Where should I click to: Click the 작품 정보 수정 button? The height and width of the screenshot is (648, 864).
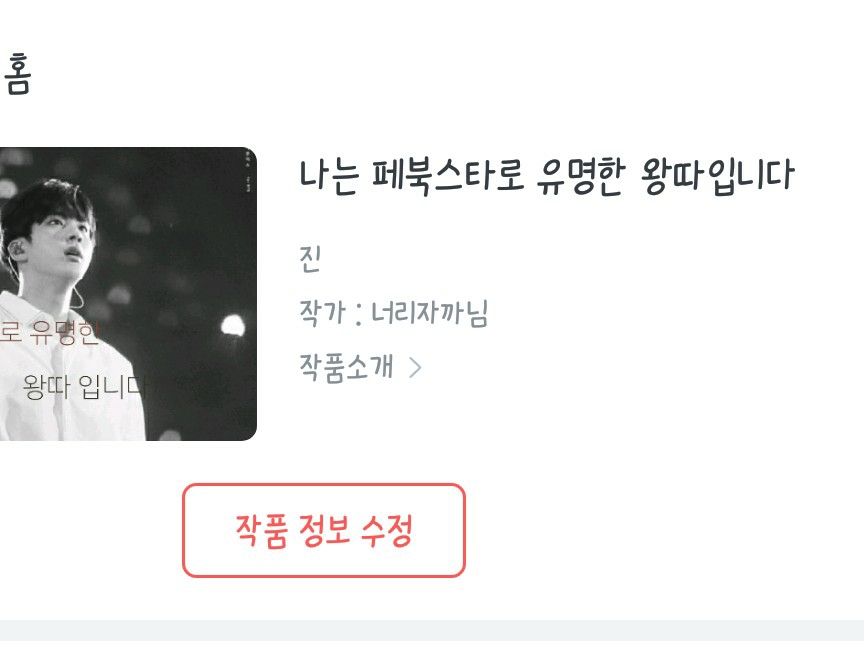pyautogui.click(x=324, y=530)
